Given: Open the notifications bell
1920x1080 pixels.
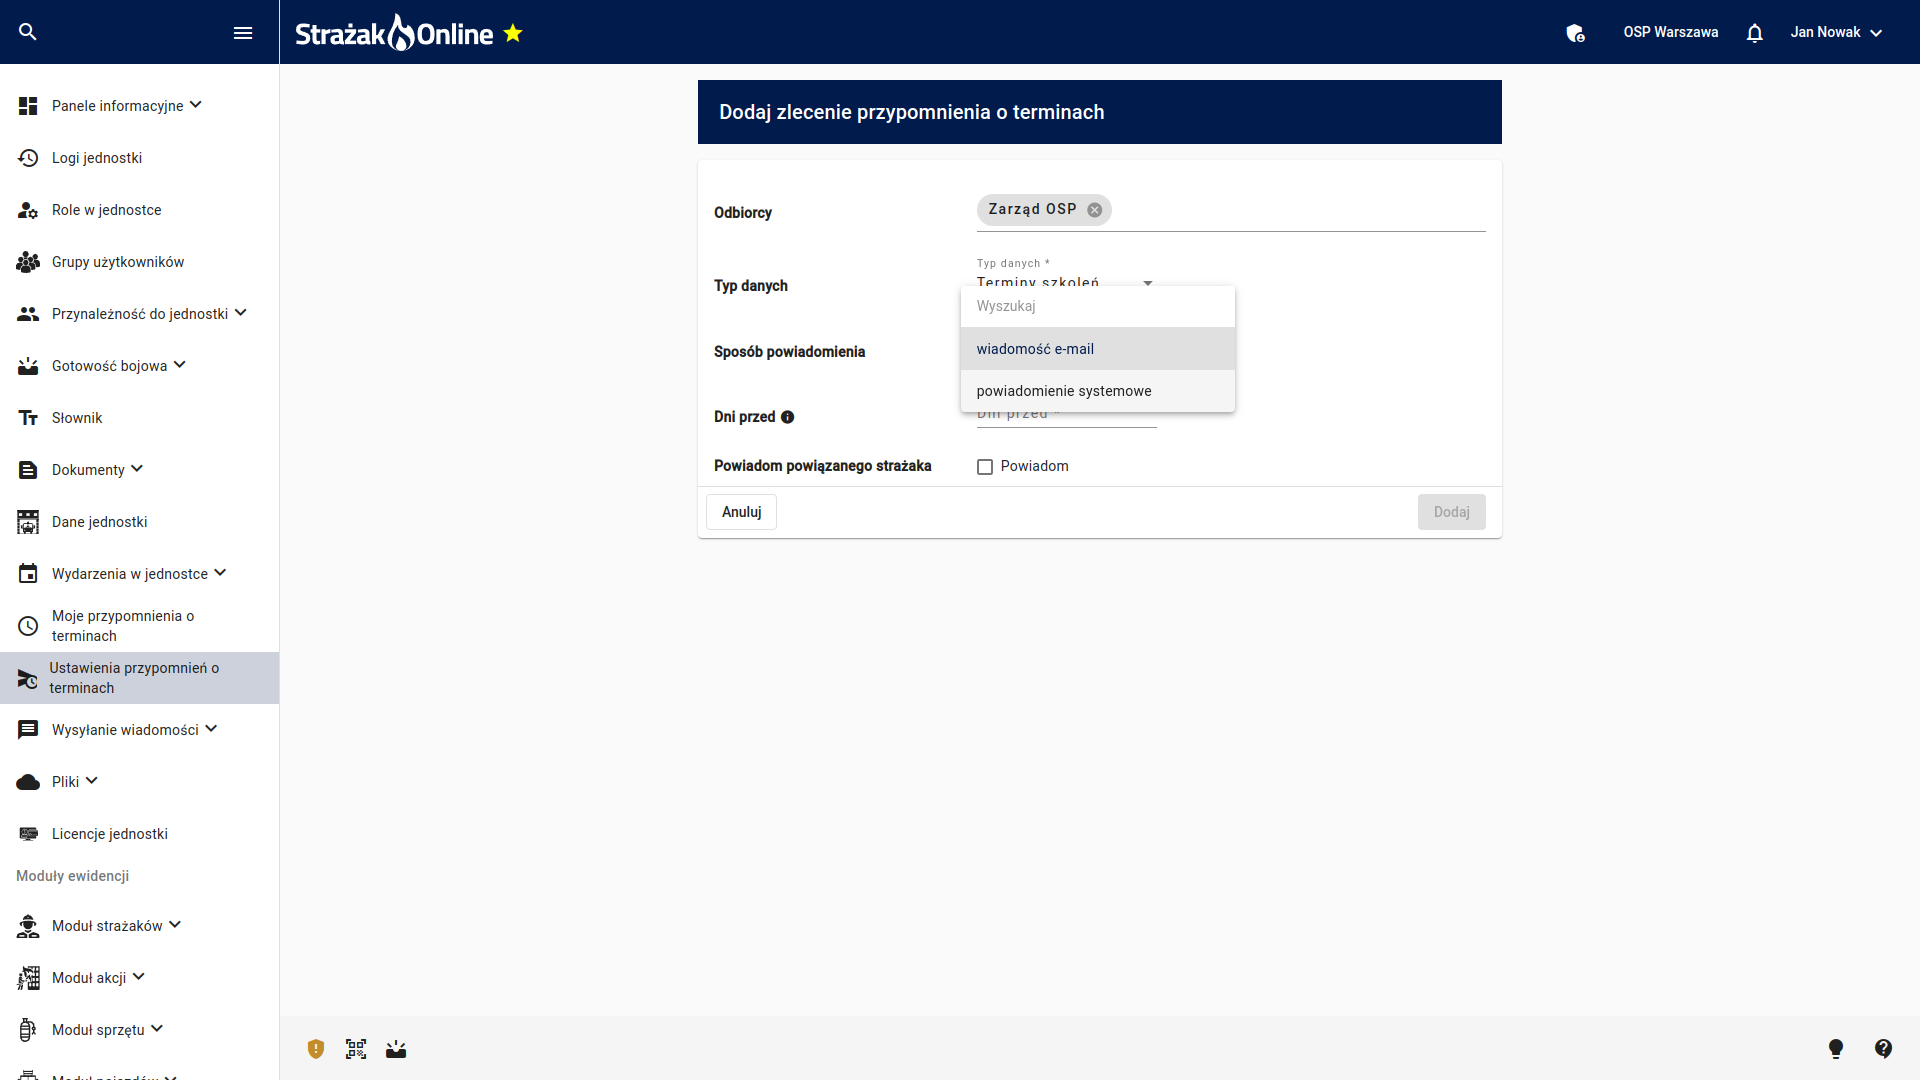Looking at the screenshot, I should tap(1754, 33).
